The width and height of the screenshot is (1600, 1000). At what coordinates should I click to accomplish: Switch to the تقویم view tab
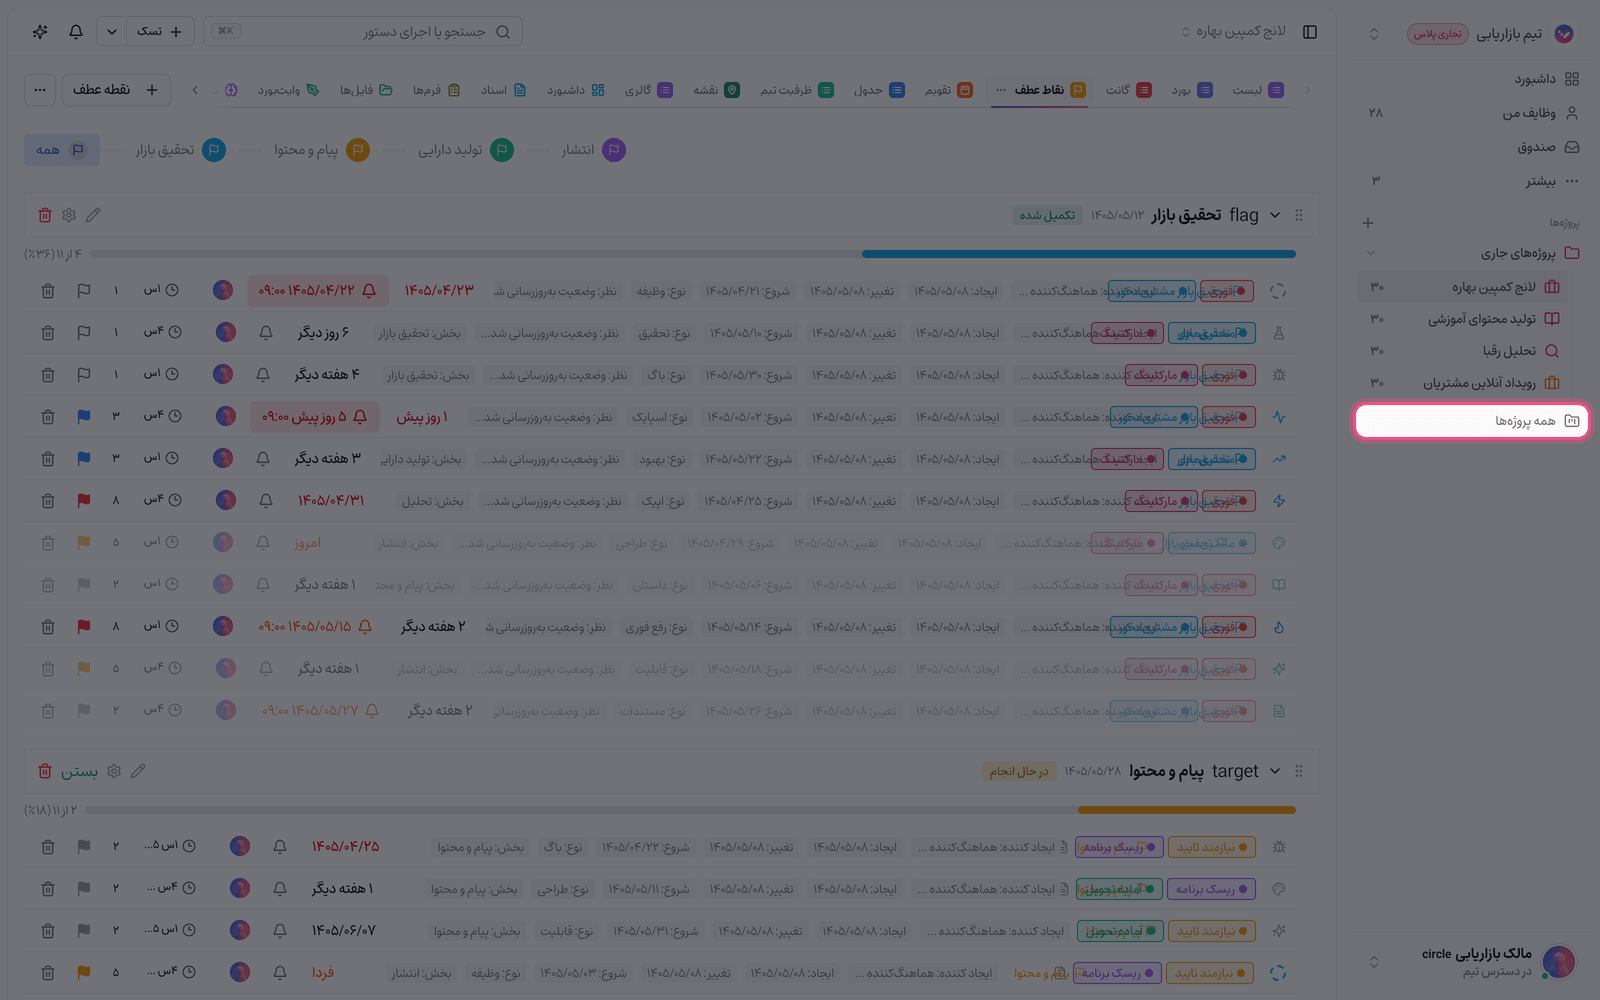[949, 90]
